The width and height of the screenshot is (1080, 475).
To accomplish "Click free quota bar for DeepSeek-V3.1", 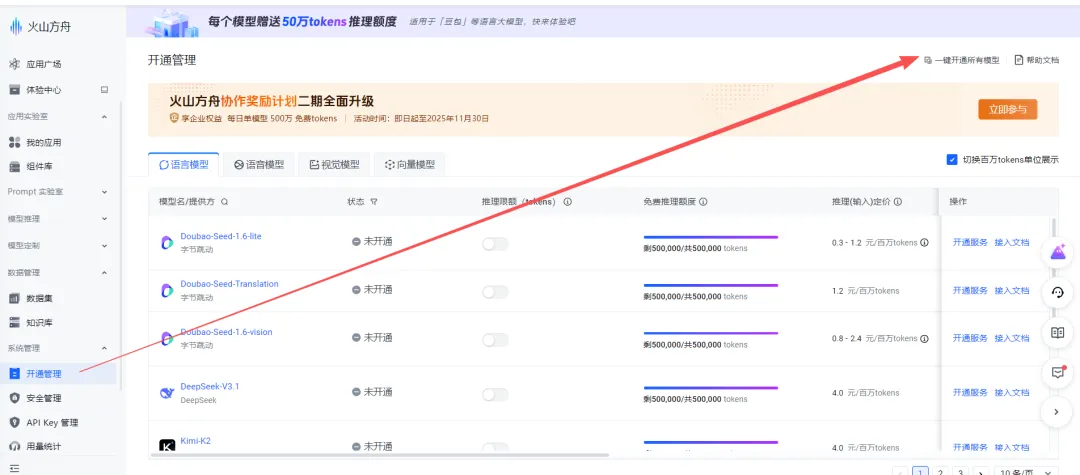I will [710, 388].
